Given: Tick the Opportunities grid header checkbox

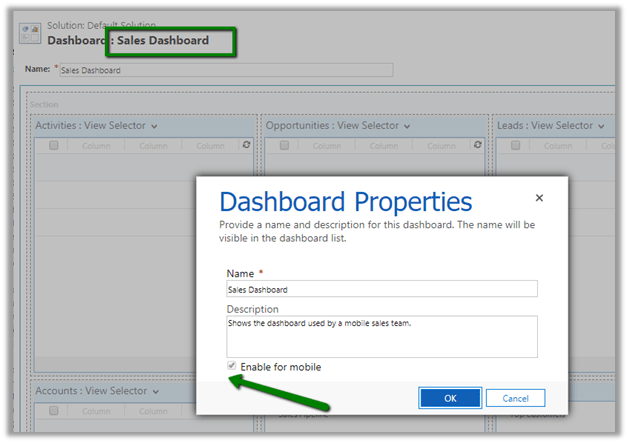Looking at the screenshot, I should point(284,146).
